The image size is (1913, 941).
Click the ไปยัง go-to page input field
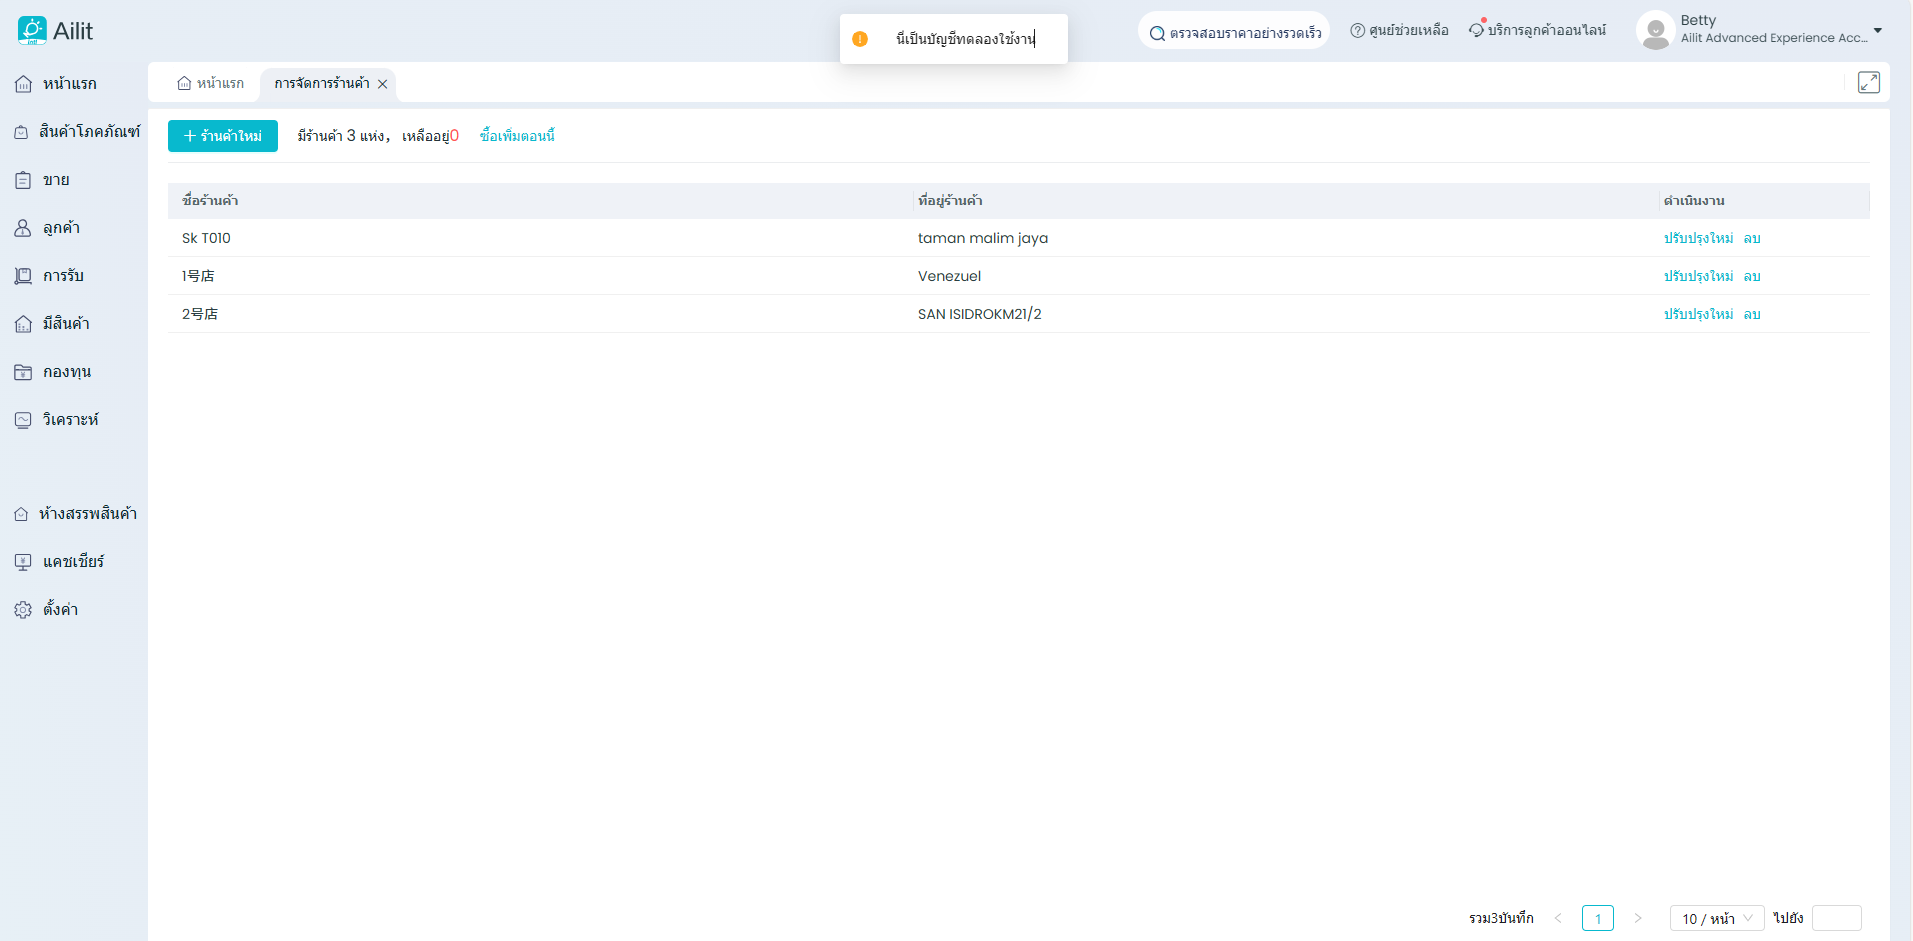[1836, 918]
